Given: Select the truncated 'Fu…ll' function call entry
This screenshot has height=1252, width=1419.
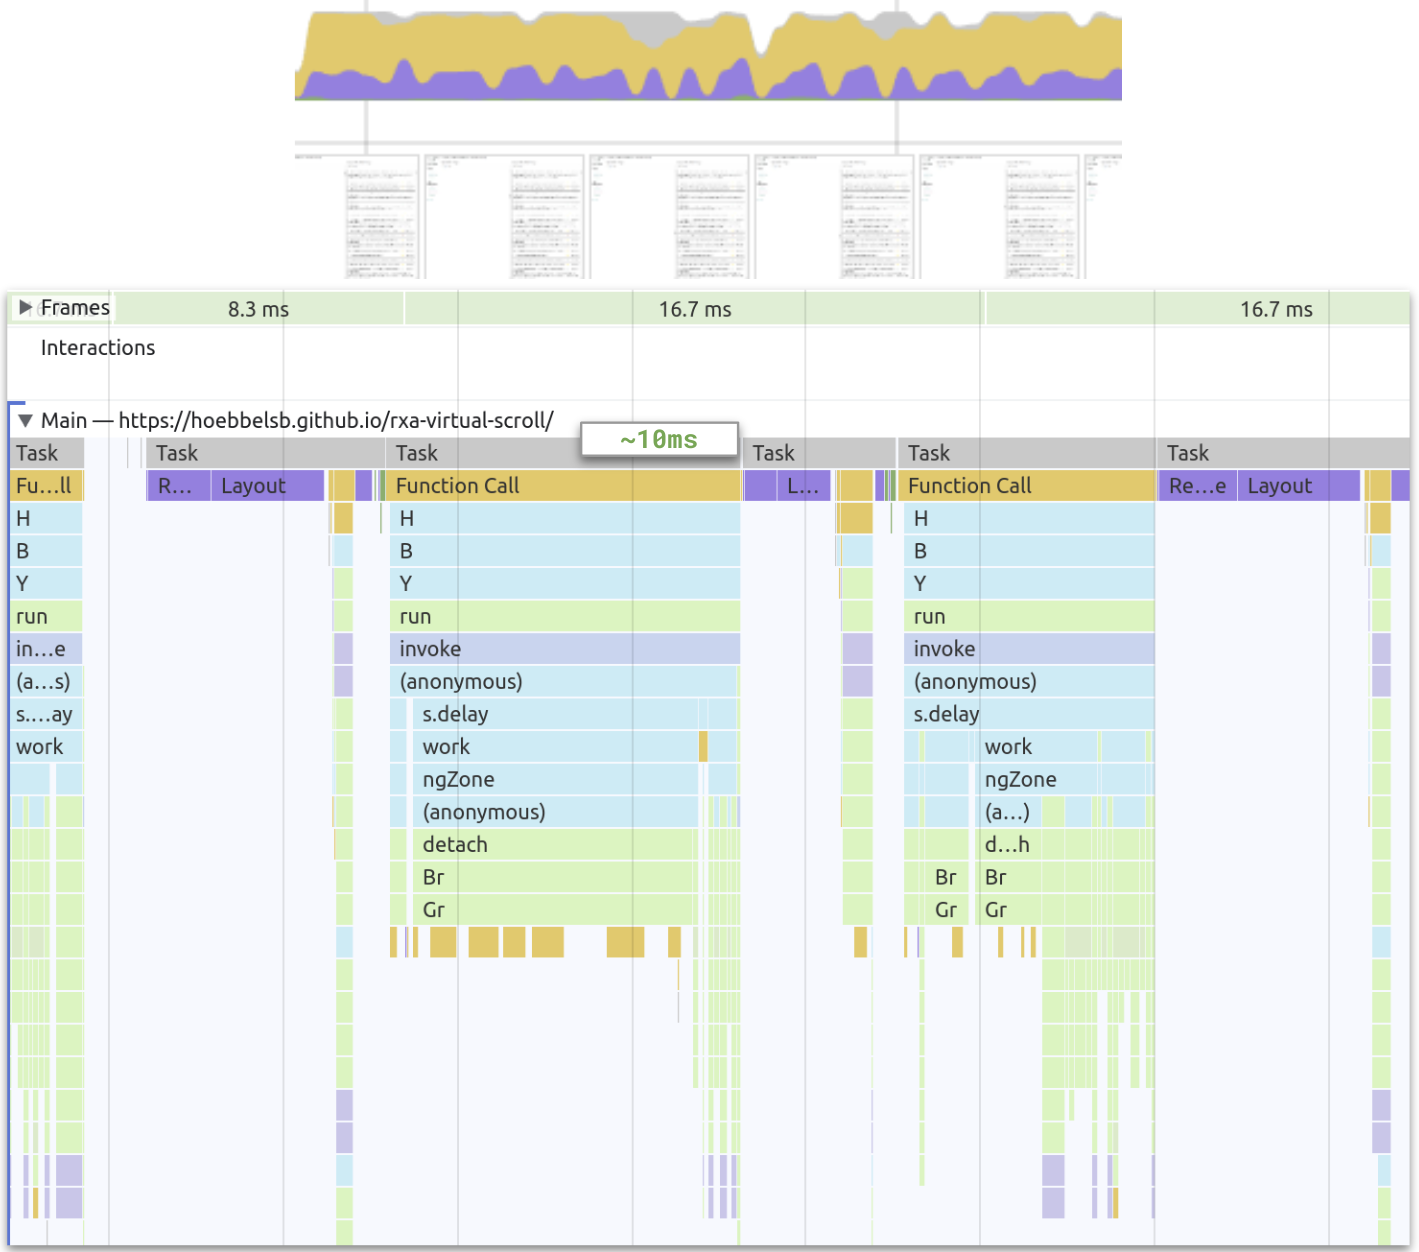Looking at the screenshot, I should point(45,486).
